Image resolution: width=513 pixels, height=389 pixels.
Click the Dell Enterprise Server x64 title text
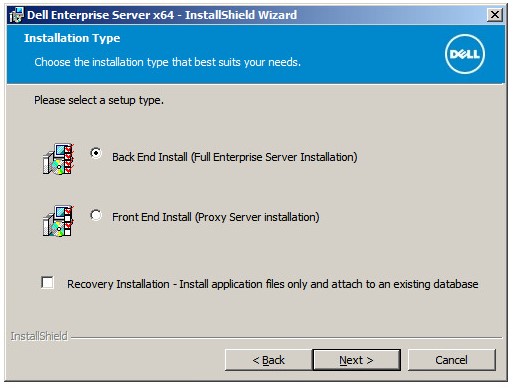coord(162,15)
